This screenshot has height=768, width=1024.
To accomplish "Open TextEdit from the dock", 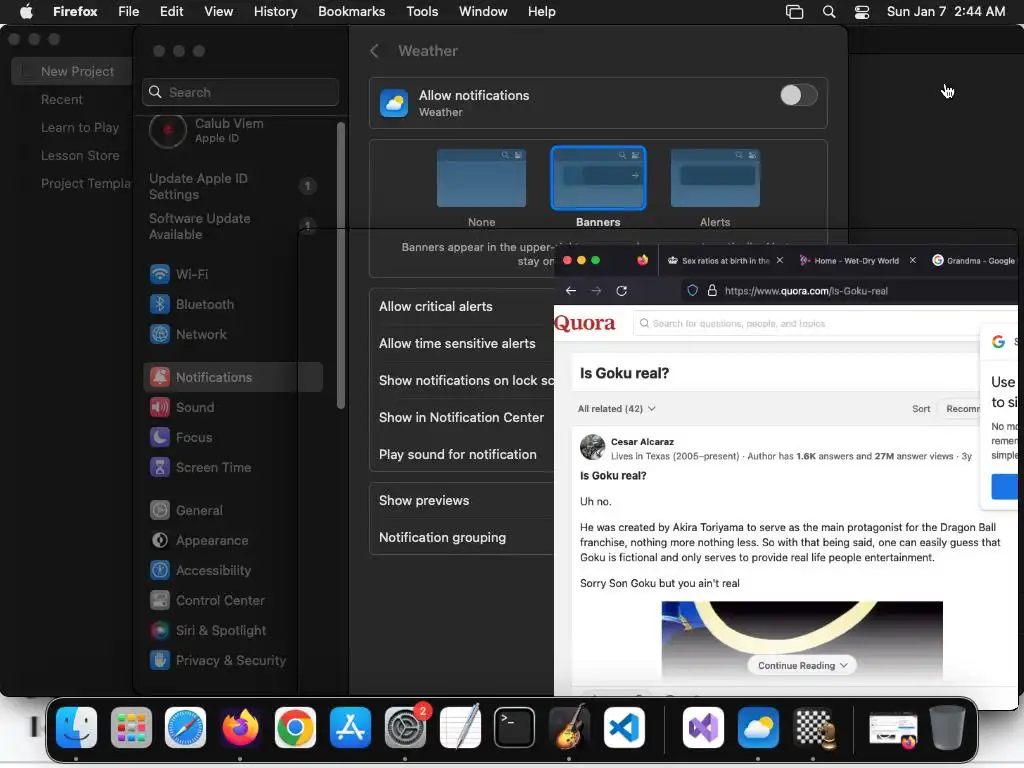I will coord(460,728).
